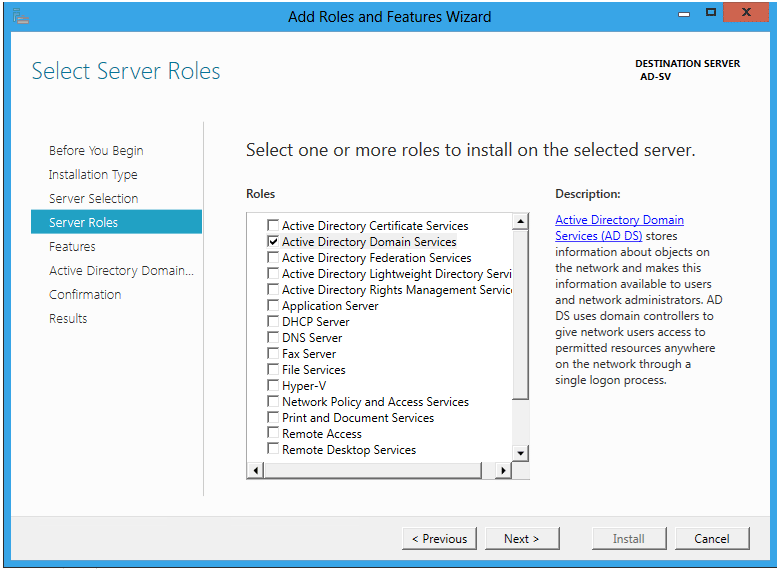Screen dimensions: 779x571
Task: Go back with the Previous button
Action: coord(439,539)
